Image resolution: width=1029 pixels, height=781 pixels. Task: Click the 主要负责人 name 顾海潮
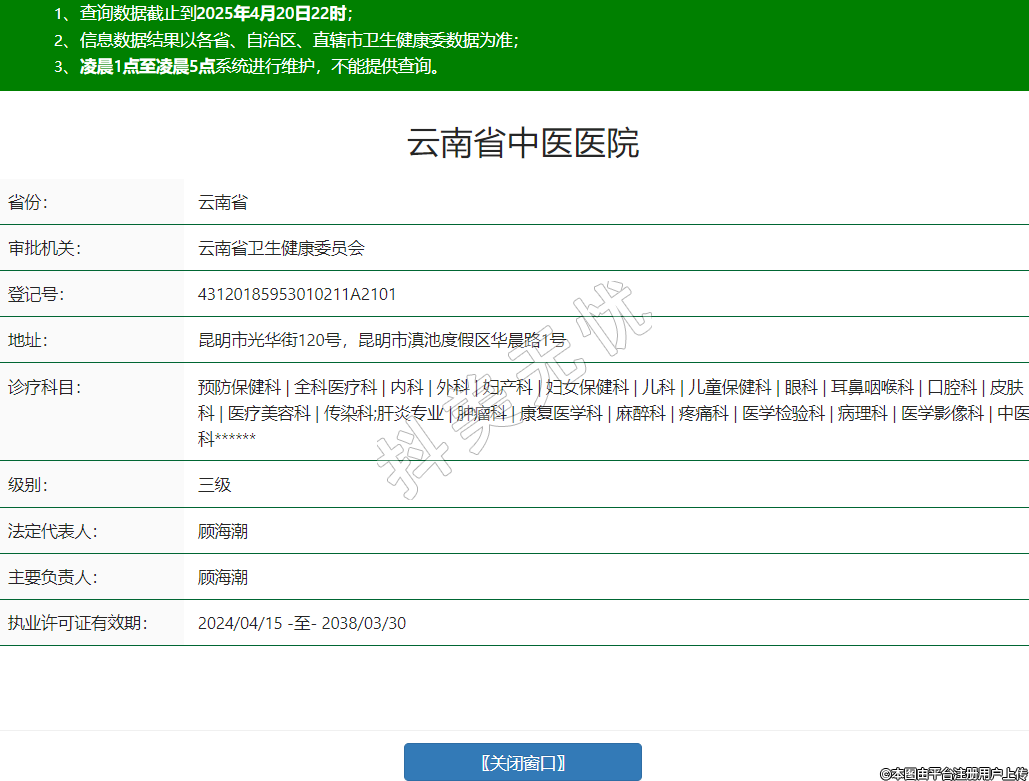222,577
